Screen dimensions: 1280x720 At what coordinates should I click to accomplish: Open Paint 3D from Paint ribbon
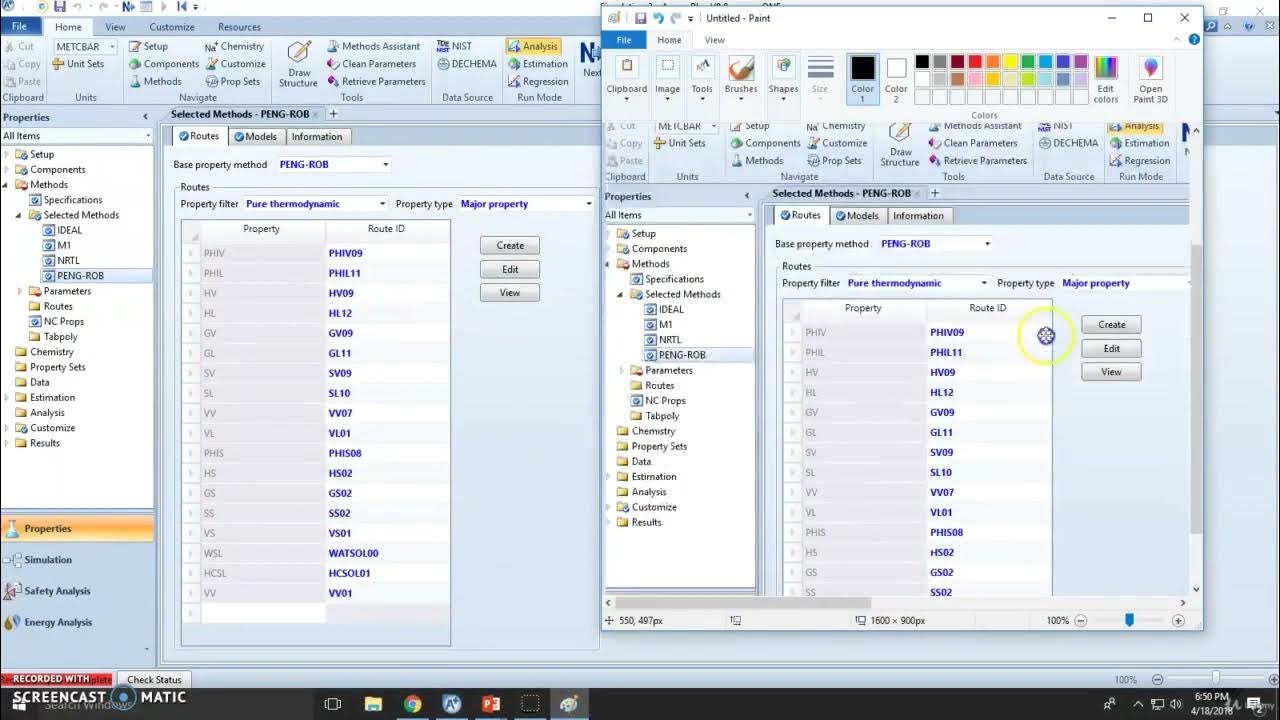[1150, 80]
